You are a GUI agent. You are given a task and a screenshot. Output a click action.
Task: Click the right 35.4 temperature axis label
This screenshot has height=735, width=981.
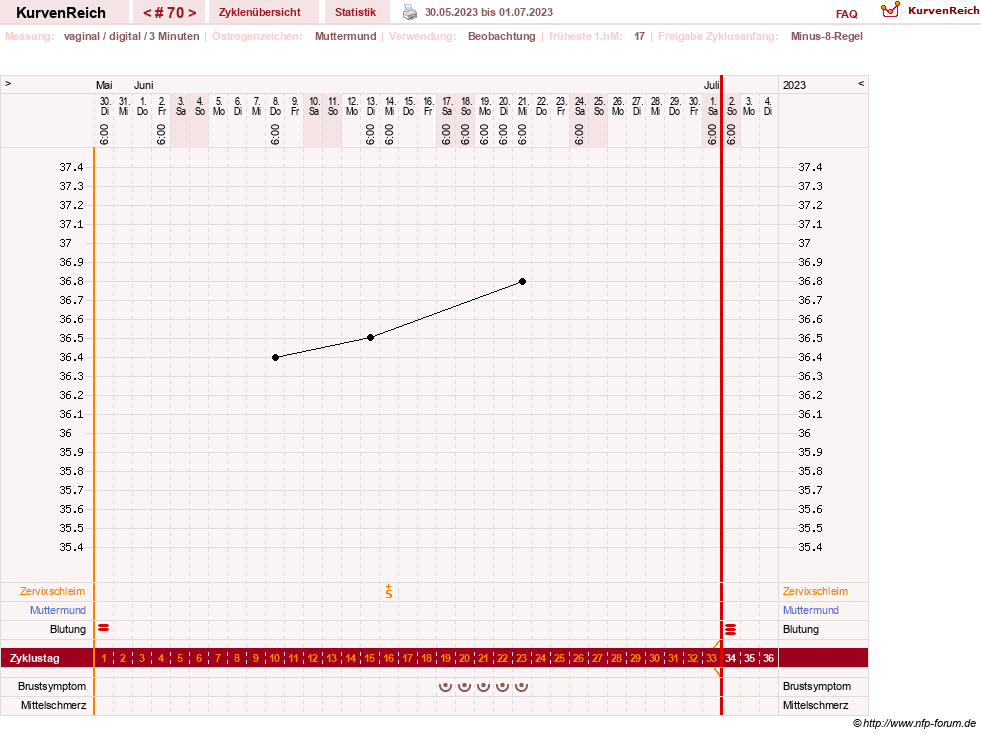tap(810, 547)
